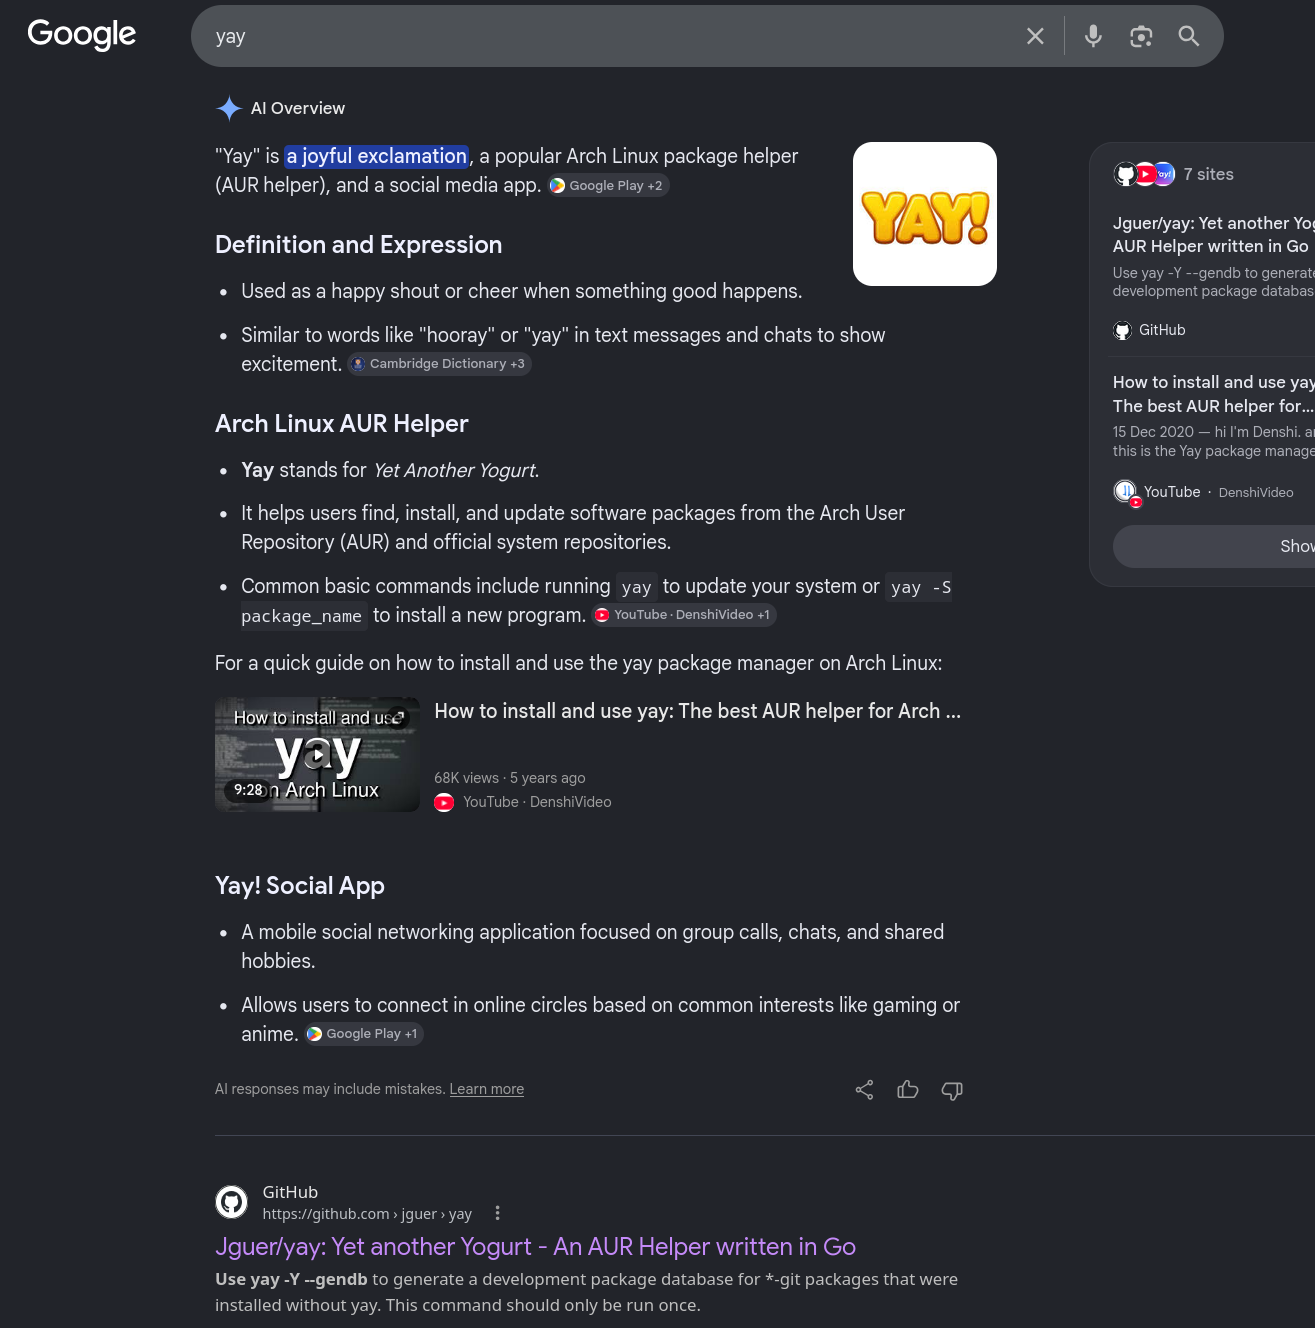Click the 'Arch Linux AUR Helper' heading
Viewport: 1315px width, 1328px height.
(342, 424)
